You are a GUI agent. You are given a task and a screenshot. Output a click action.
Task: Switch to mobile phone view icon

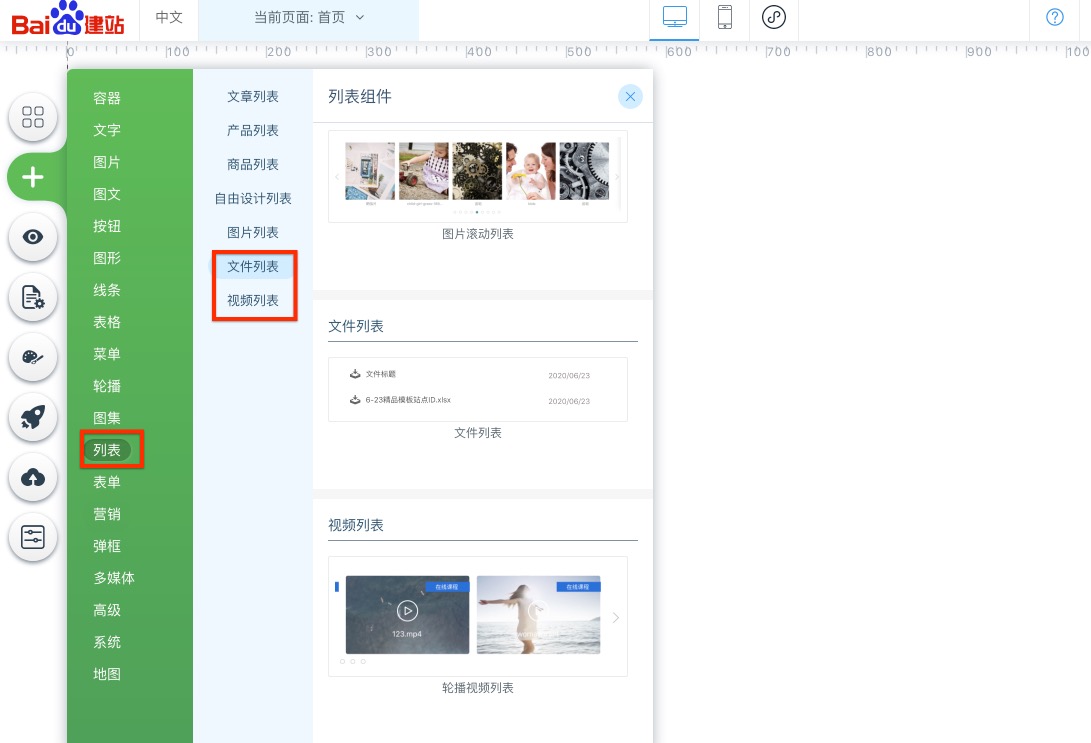tap(725, 17)
